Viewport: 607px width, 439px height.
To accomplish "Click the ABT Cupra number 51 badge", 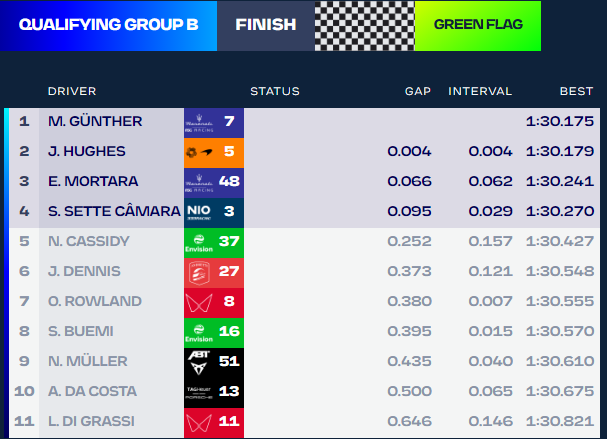I will point(214,362).
